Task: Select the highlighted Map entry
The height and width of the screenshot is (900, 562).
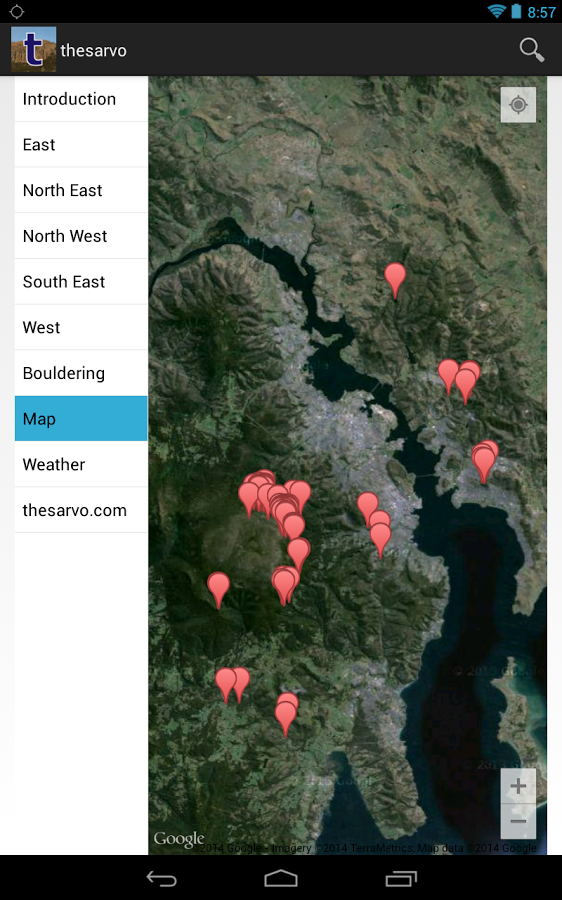Action: pyautogui.click(x=81, y=418)
